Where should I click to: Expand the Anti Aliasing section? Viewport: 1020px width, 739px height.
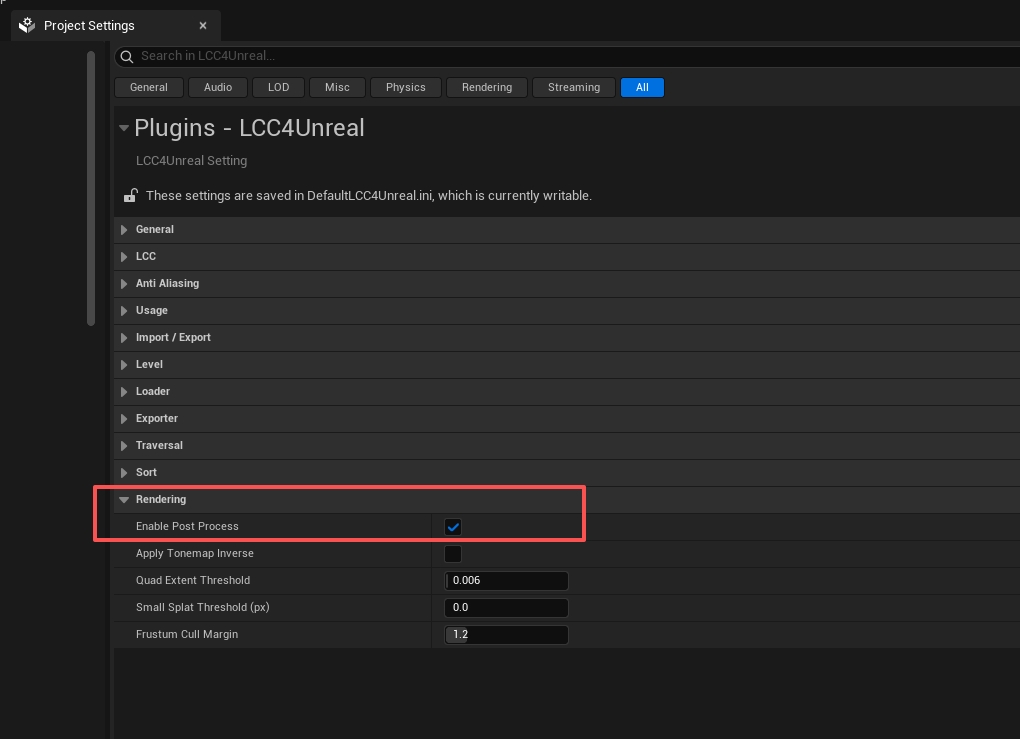pos(124,284)
